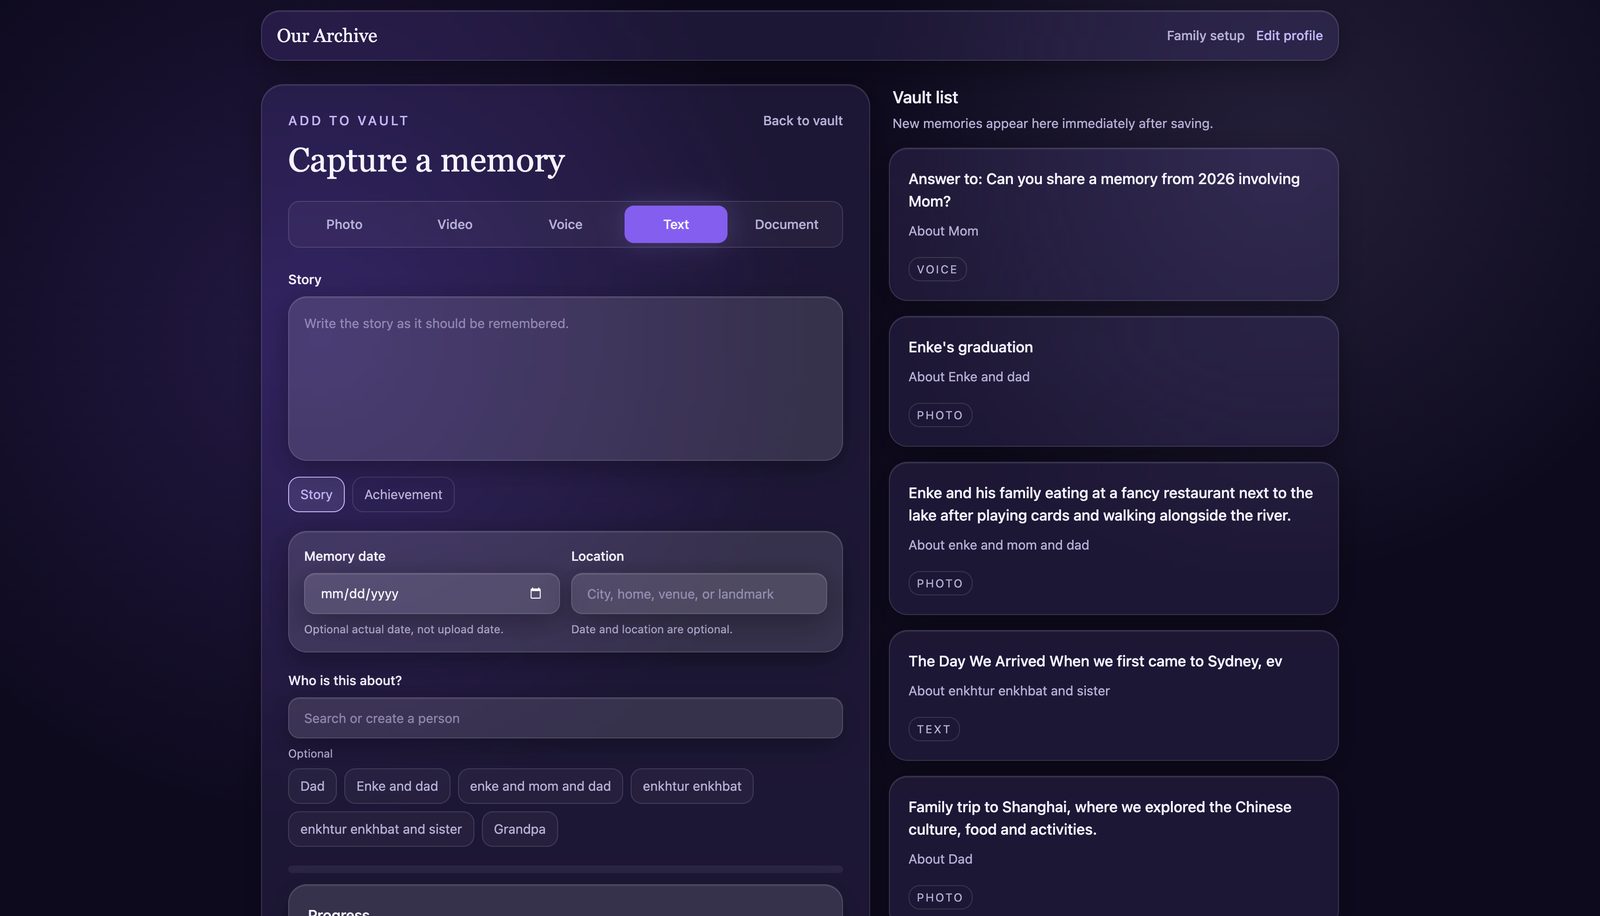
Task: Click the PHOTO tag on the restaurant memory
Action: [940, 583]
